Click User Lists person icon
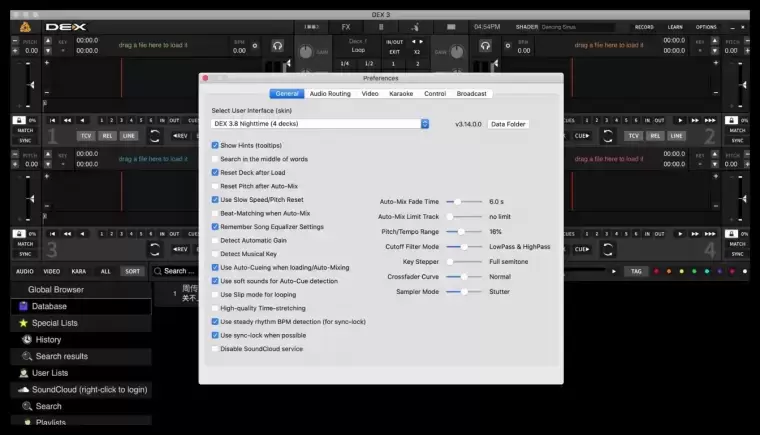 click(23, 373)
